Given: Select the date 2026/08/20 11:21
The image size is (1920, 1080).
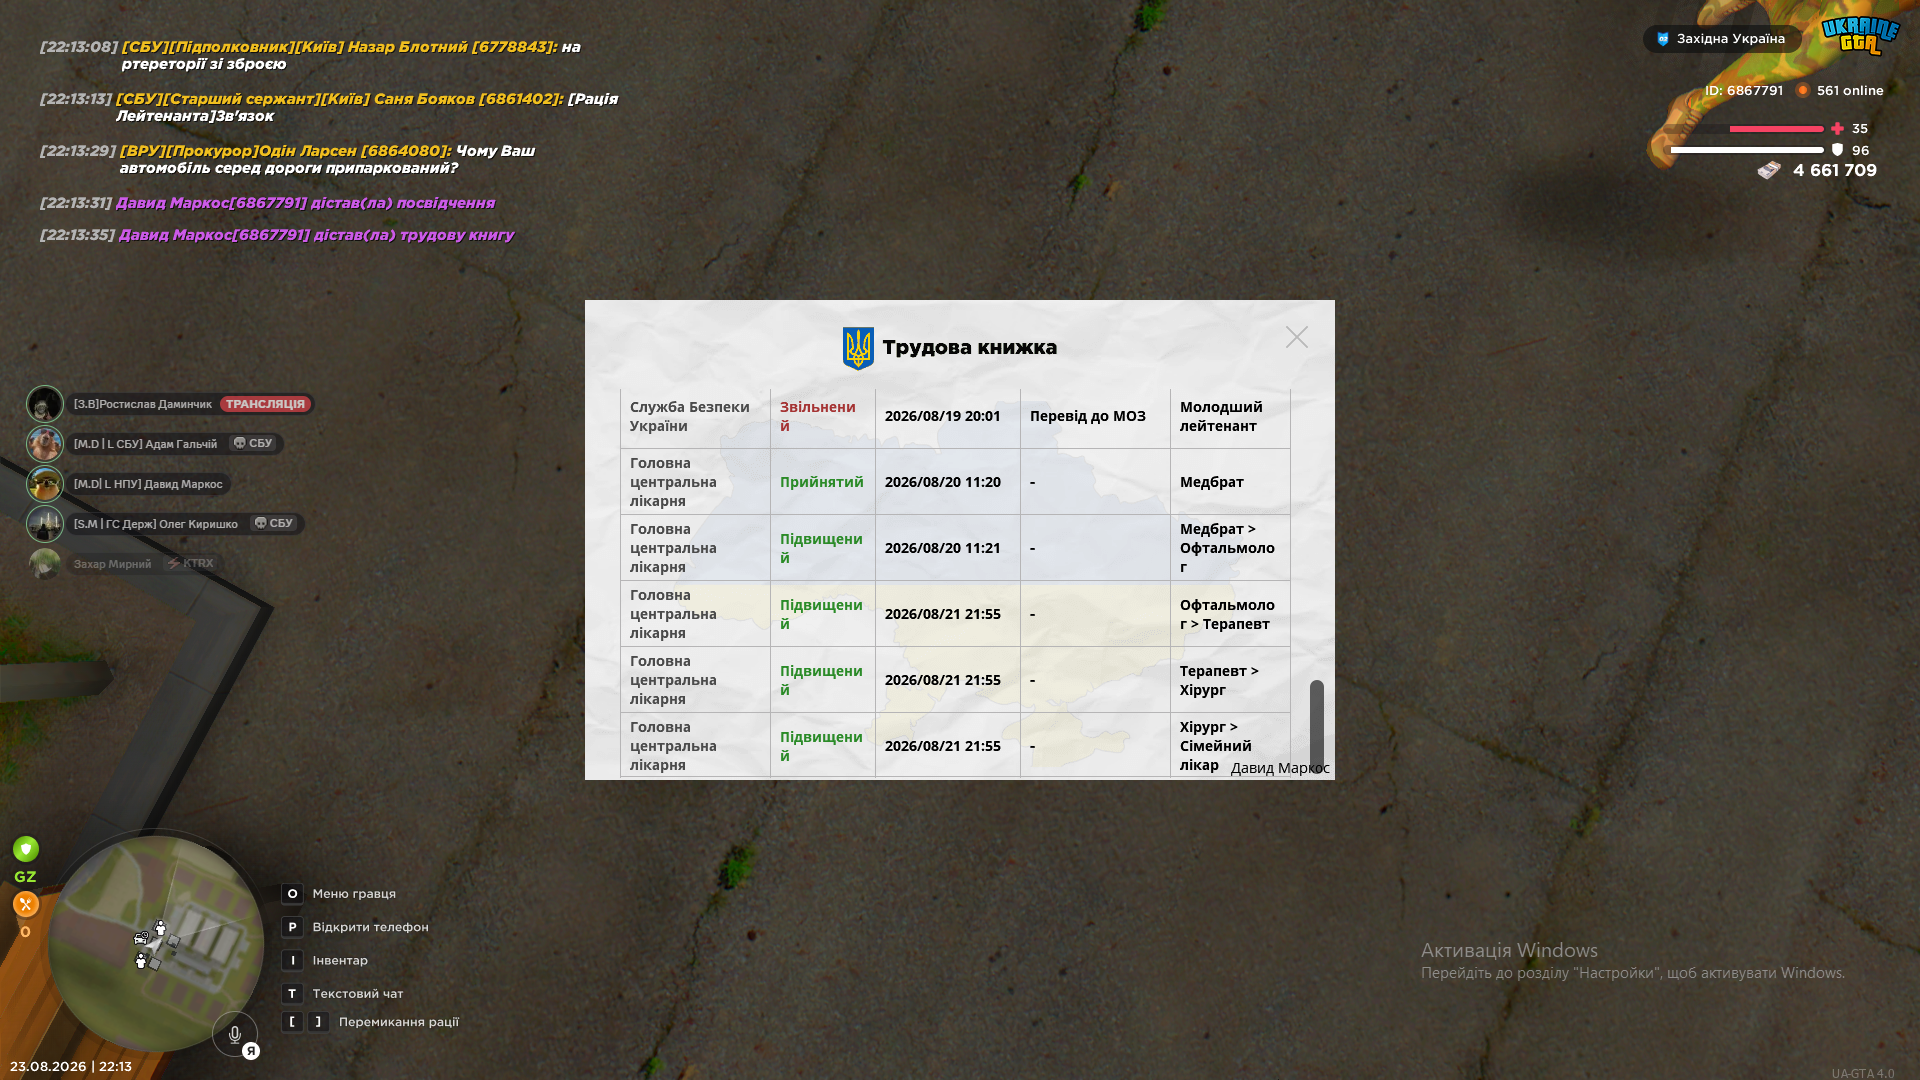Looking at the screenshot, I should click(x=942, y=548).
